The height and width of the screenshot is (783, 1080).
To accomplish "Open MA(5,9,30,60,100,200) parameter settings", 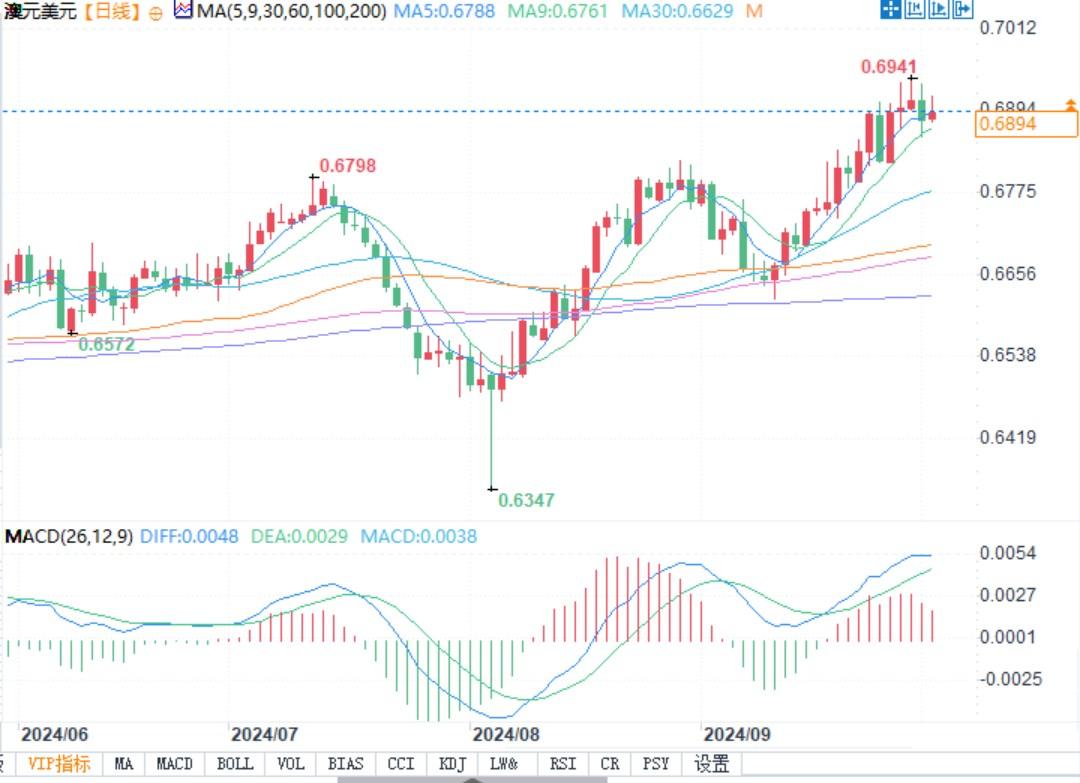I will pyautogui.click(x=291, y=11).
